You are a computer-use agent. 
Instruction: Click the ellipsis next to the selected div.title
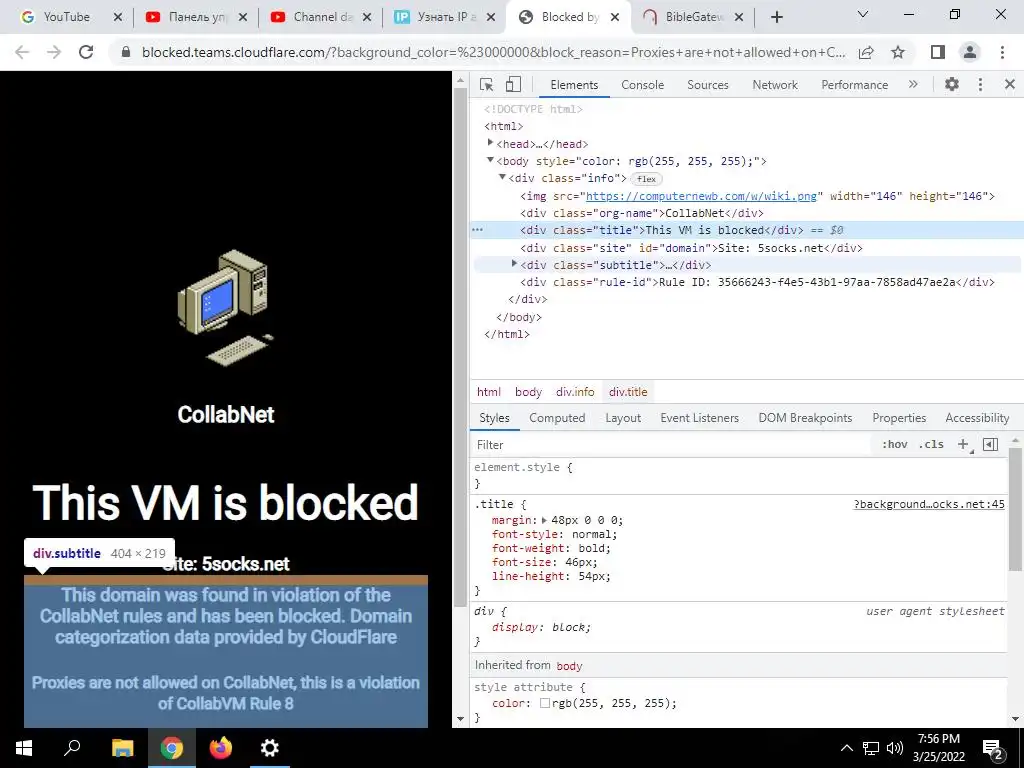[477, 230]
